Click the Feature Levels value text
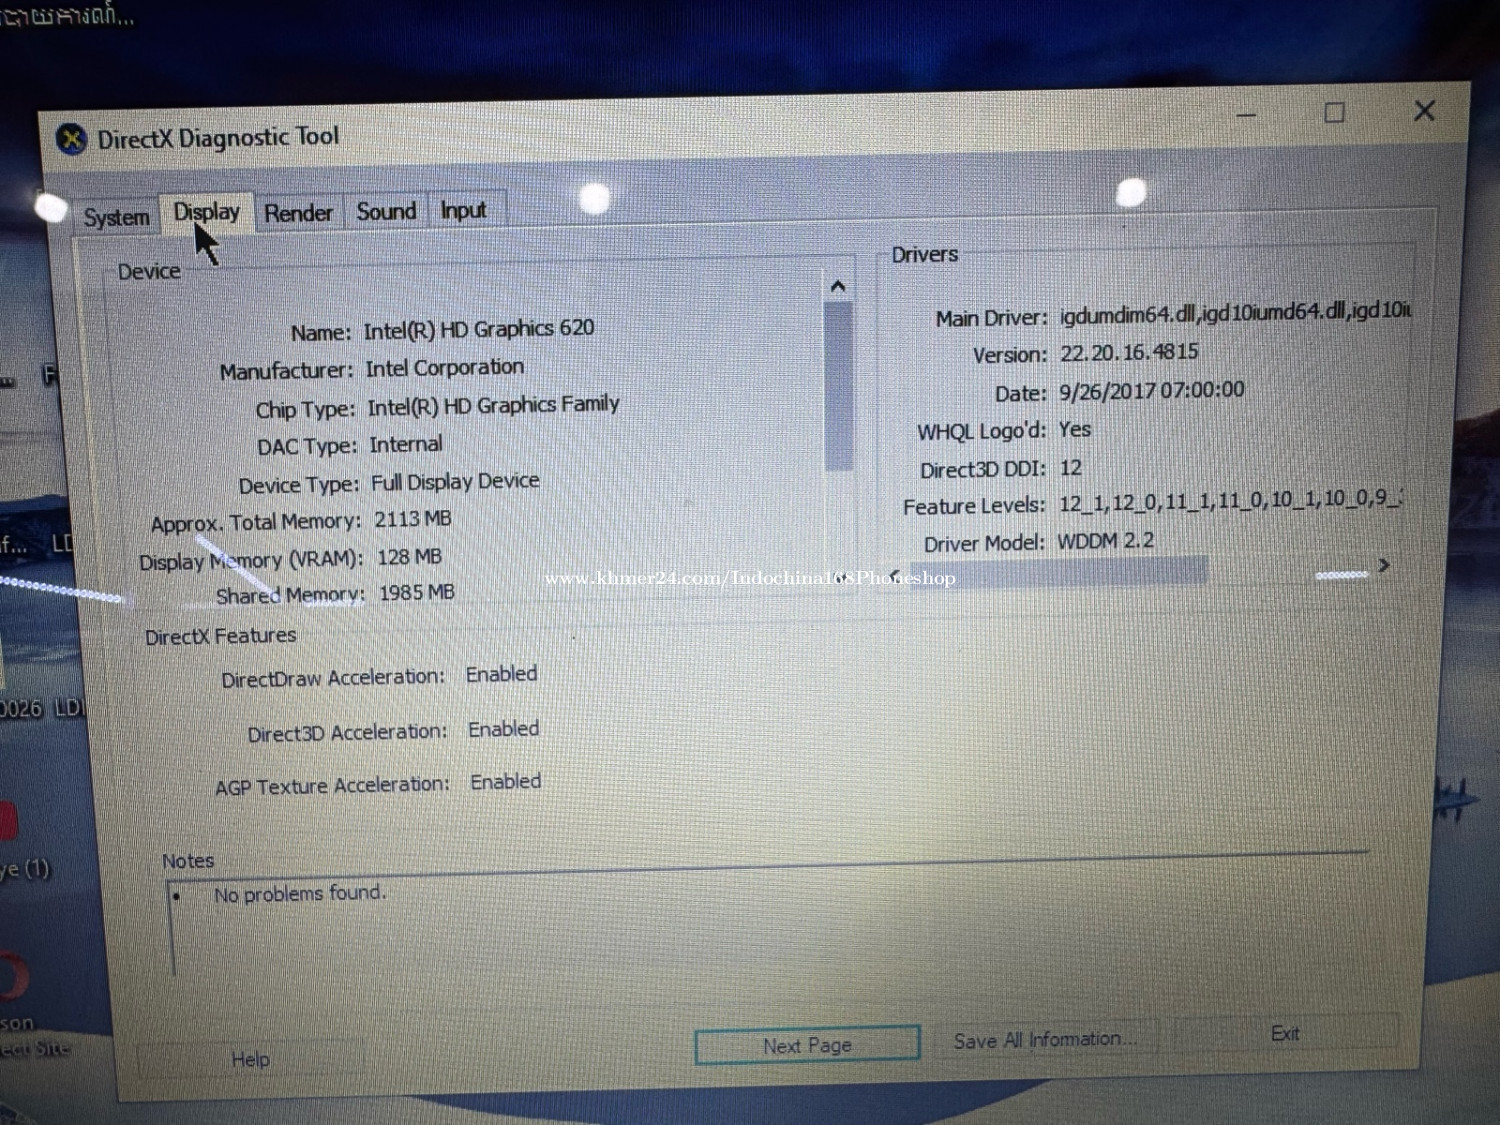The image size is (1500, 1125). click(x=1230, y=500)
